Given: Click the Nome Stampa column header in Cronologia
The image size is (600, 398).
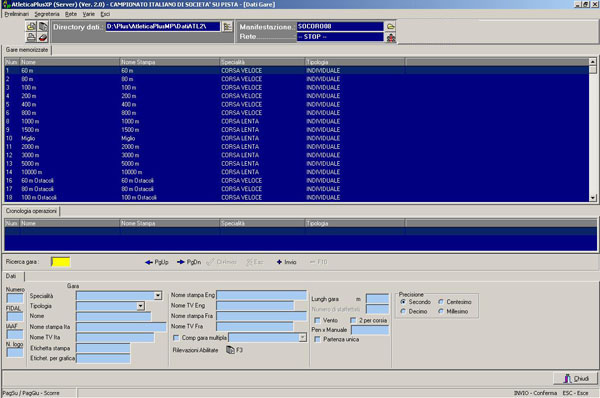Looking at the screenshot, I should pyautogui.click(x=170, y=223).
